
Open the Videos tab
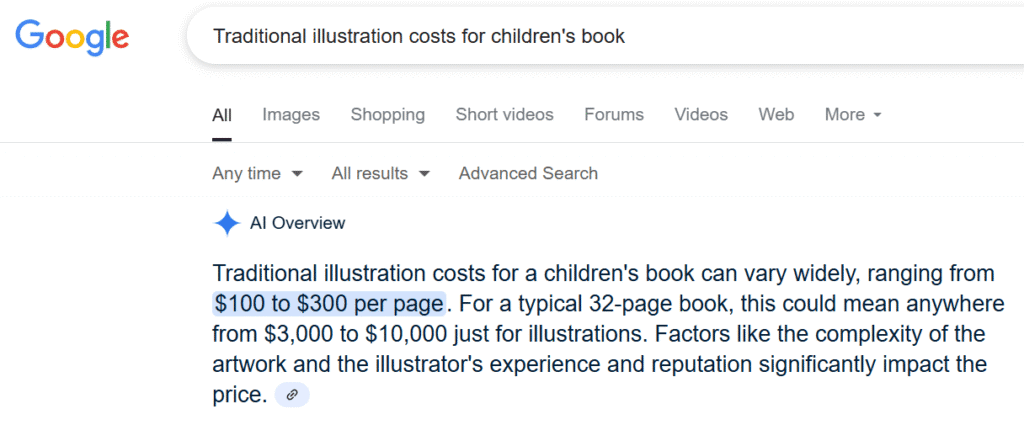pos(701,115)
